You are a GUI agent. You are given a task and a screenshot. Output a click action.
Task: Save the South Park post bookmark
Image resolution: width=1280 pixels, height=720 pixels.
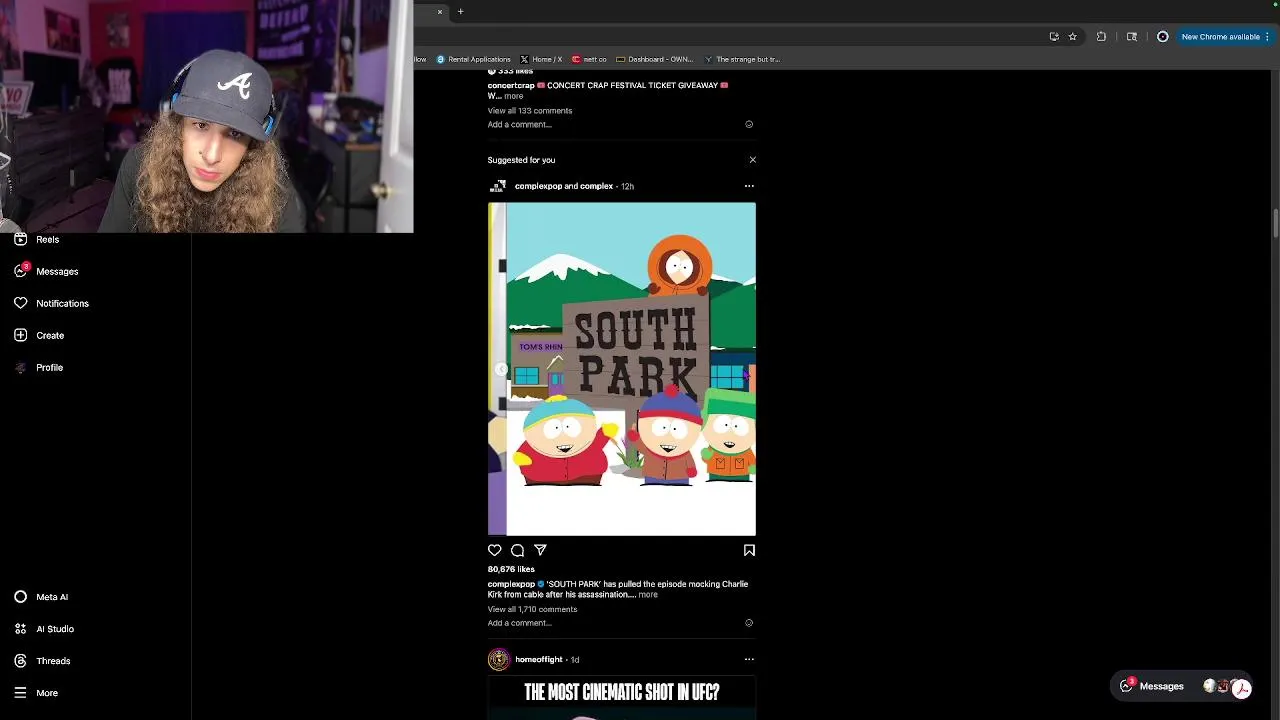tap(749, 550)
